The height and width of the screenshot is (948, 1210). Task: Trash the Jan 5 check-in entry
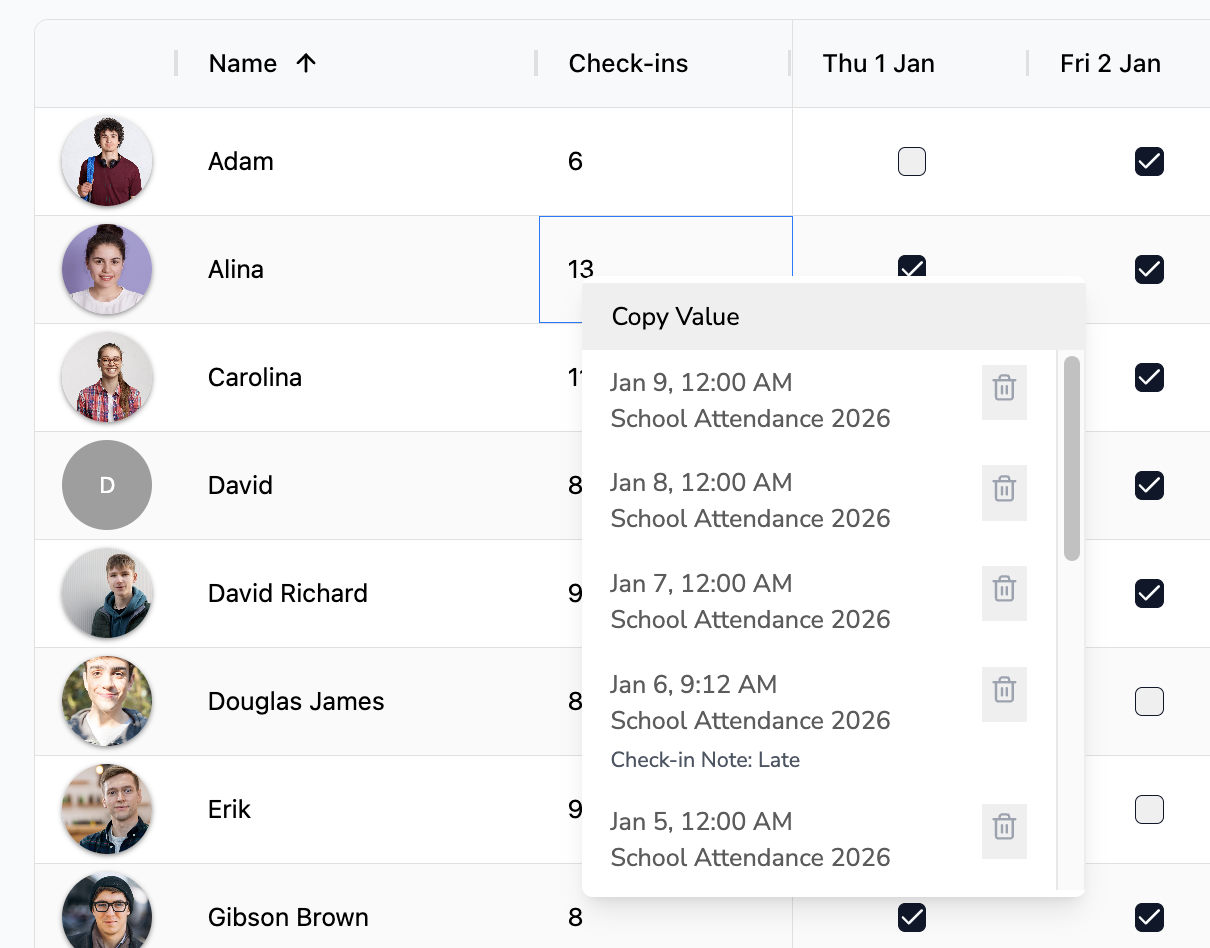[x=1004, y=827]
